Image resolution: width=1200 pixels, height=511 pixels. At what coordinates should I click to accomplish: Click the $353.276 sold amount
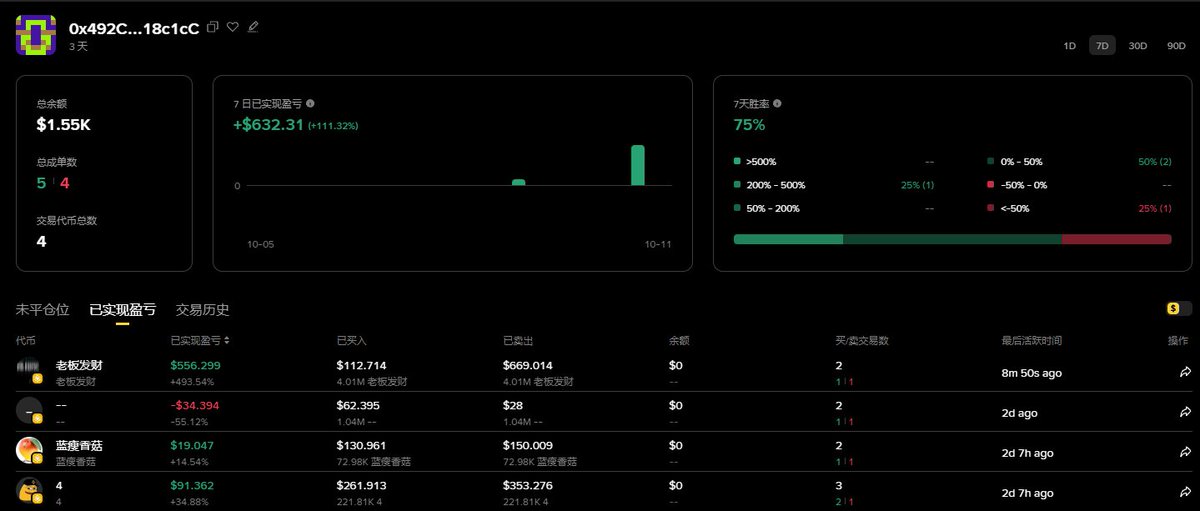coord(528,485)
